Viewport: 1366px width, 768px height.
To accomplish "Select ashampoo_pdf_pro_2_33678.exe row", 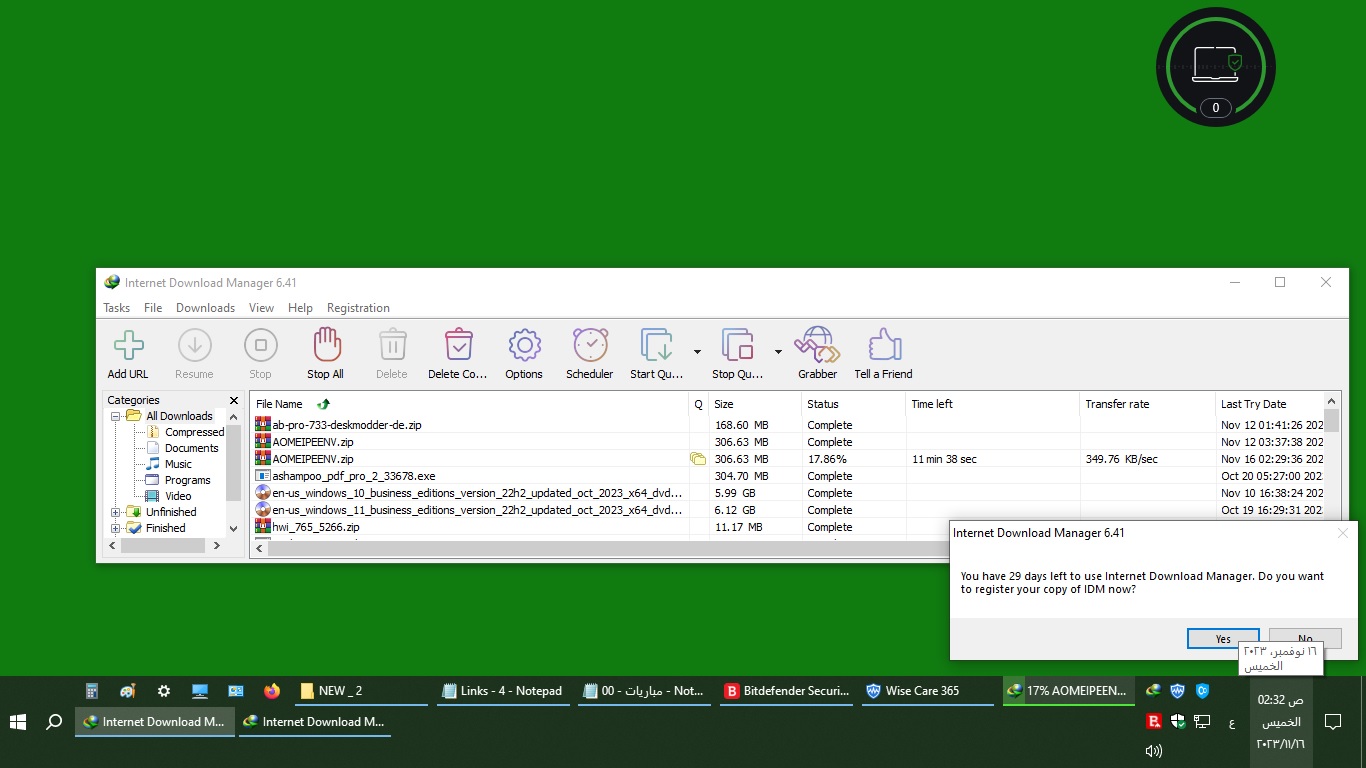I will pyautogui.click(x=788, y=476).
